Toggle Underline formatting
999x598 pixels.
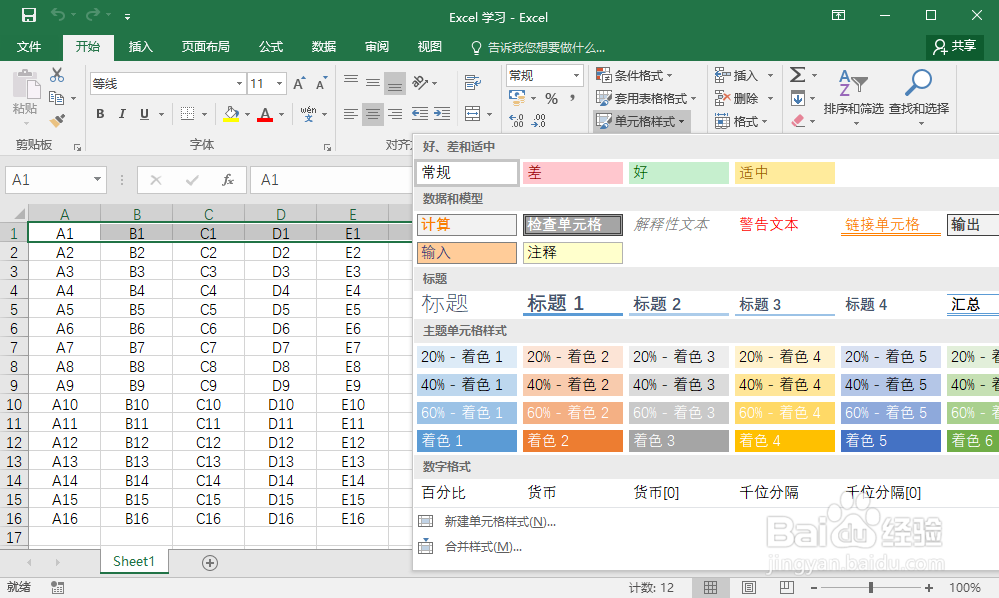[x=145, y=114]
